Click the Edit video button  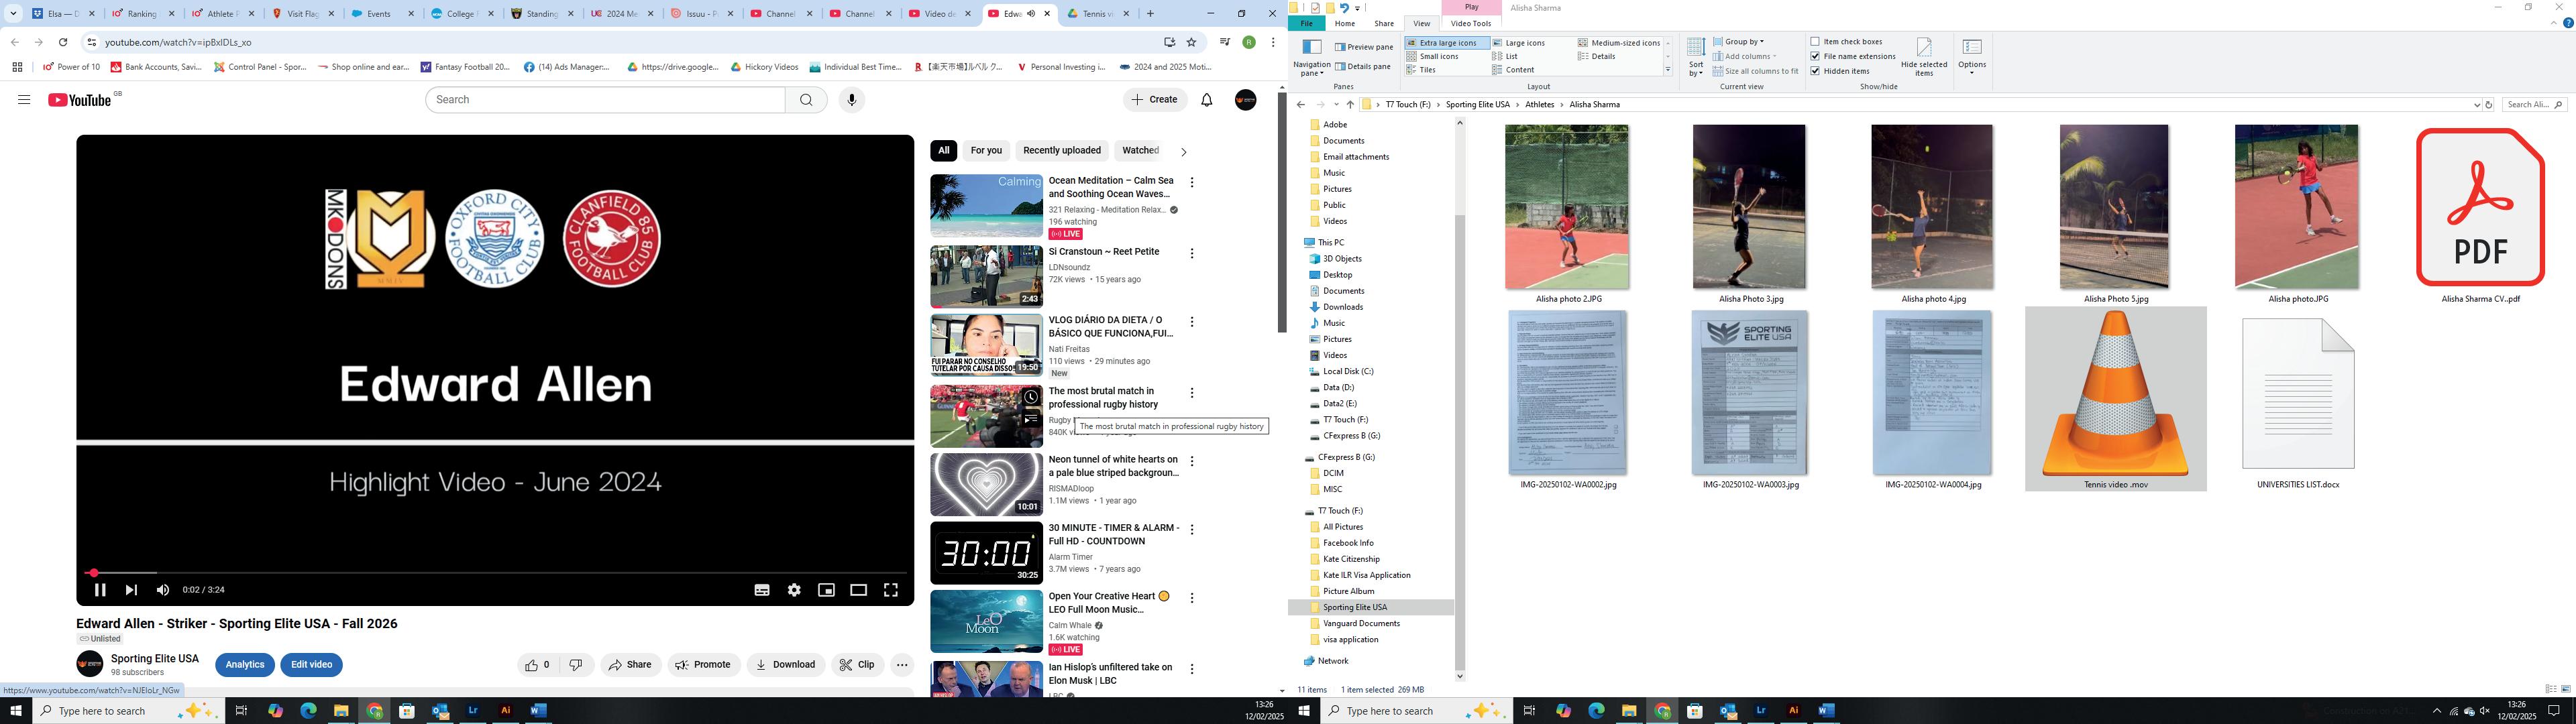click(x=311, y=665)
